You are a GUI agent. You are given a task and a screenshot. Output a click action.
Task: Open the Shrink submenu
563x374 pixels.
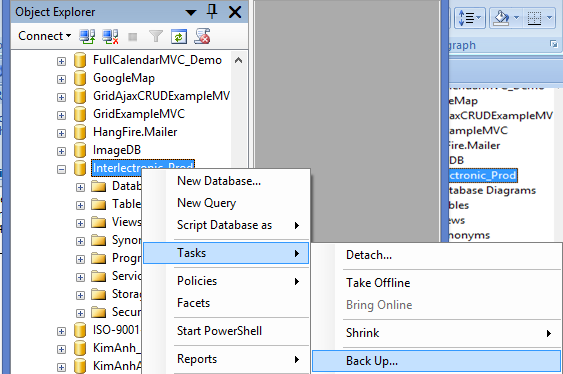[437, 333]
